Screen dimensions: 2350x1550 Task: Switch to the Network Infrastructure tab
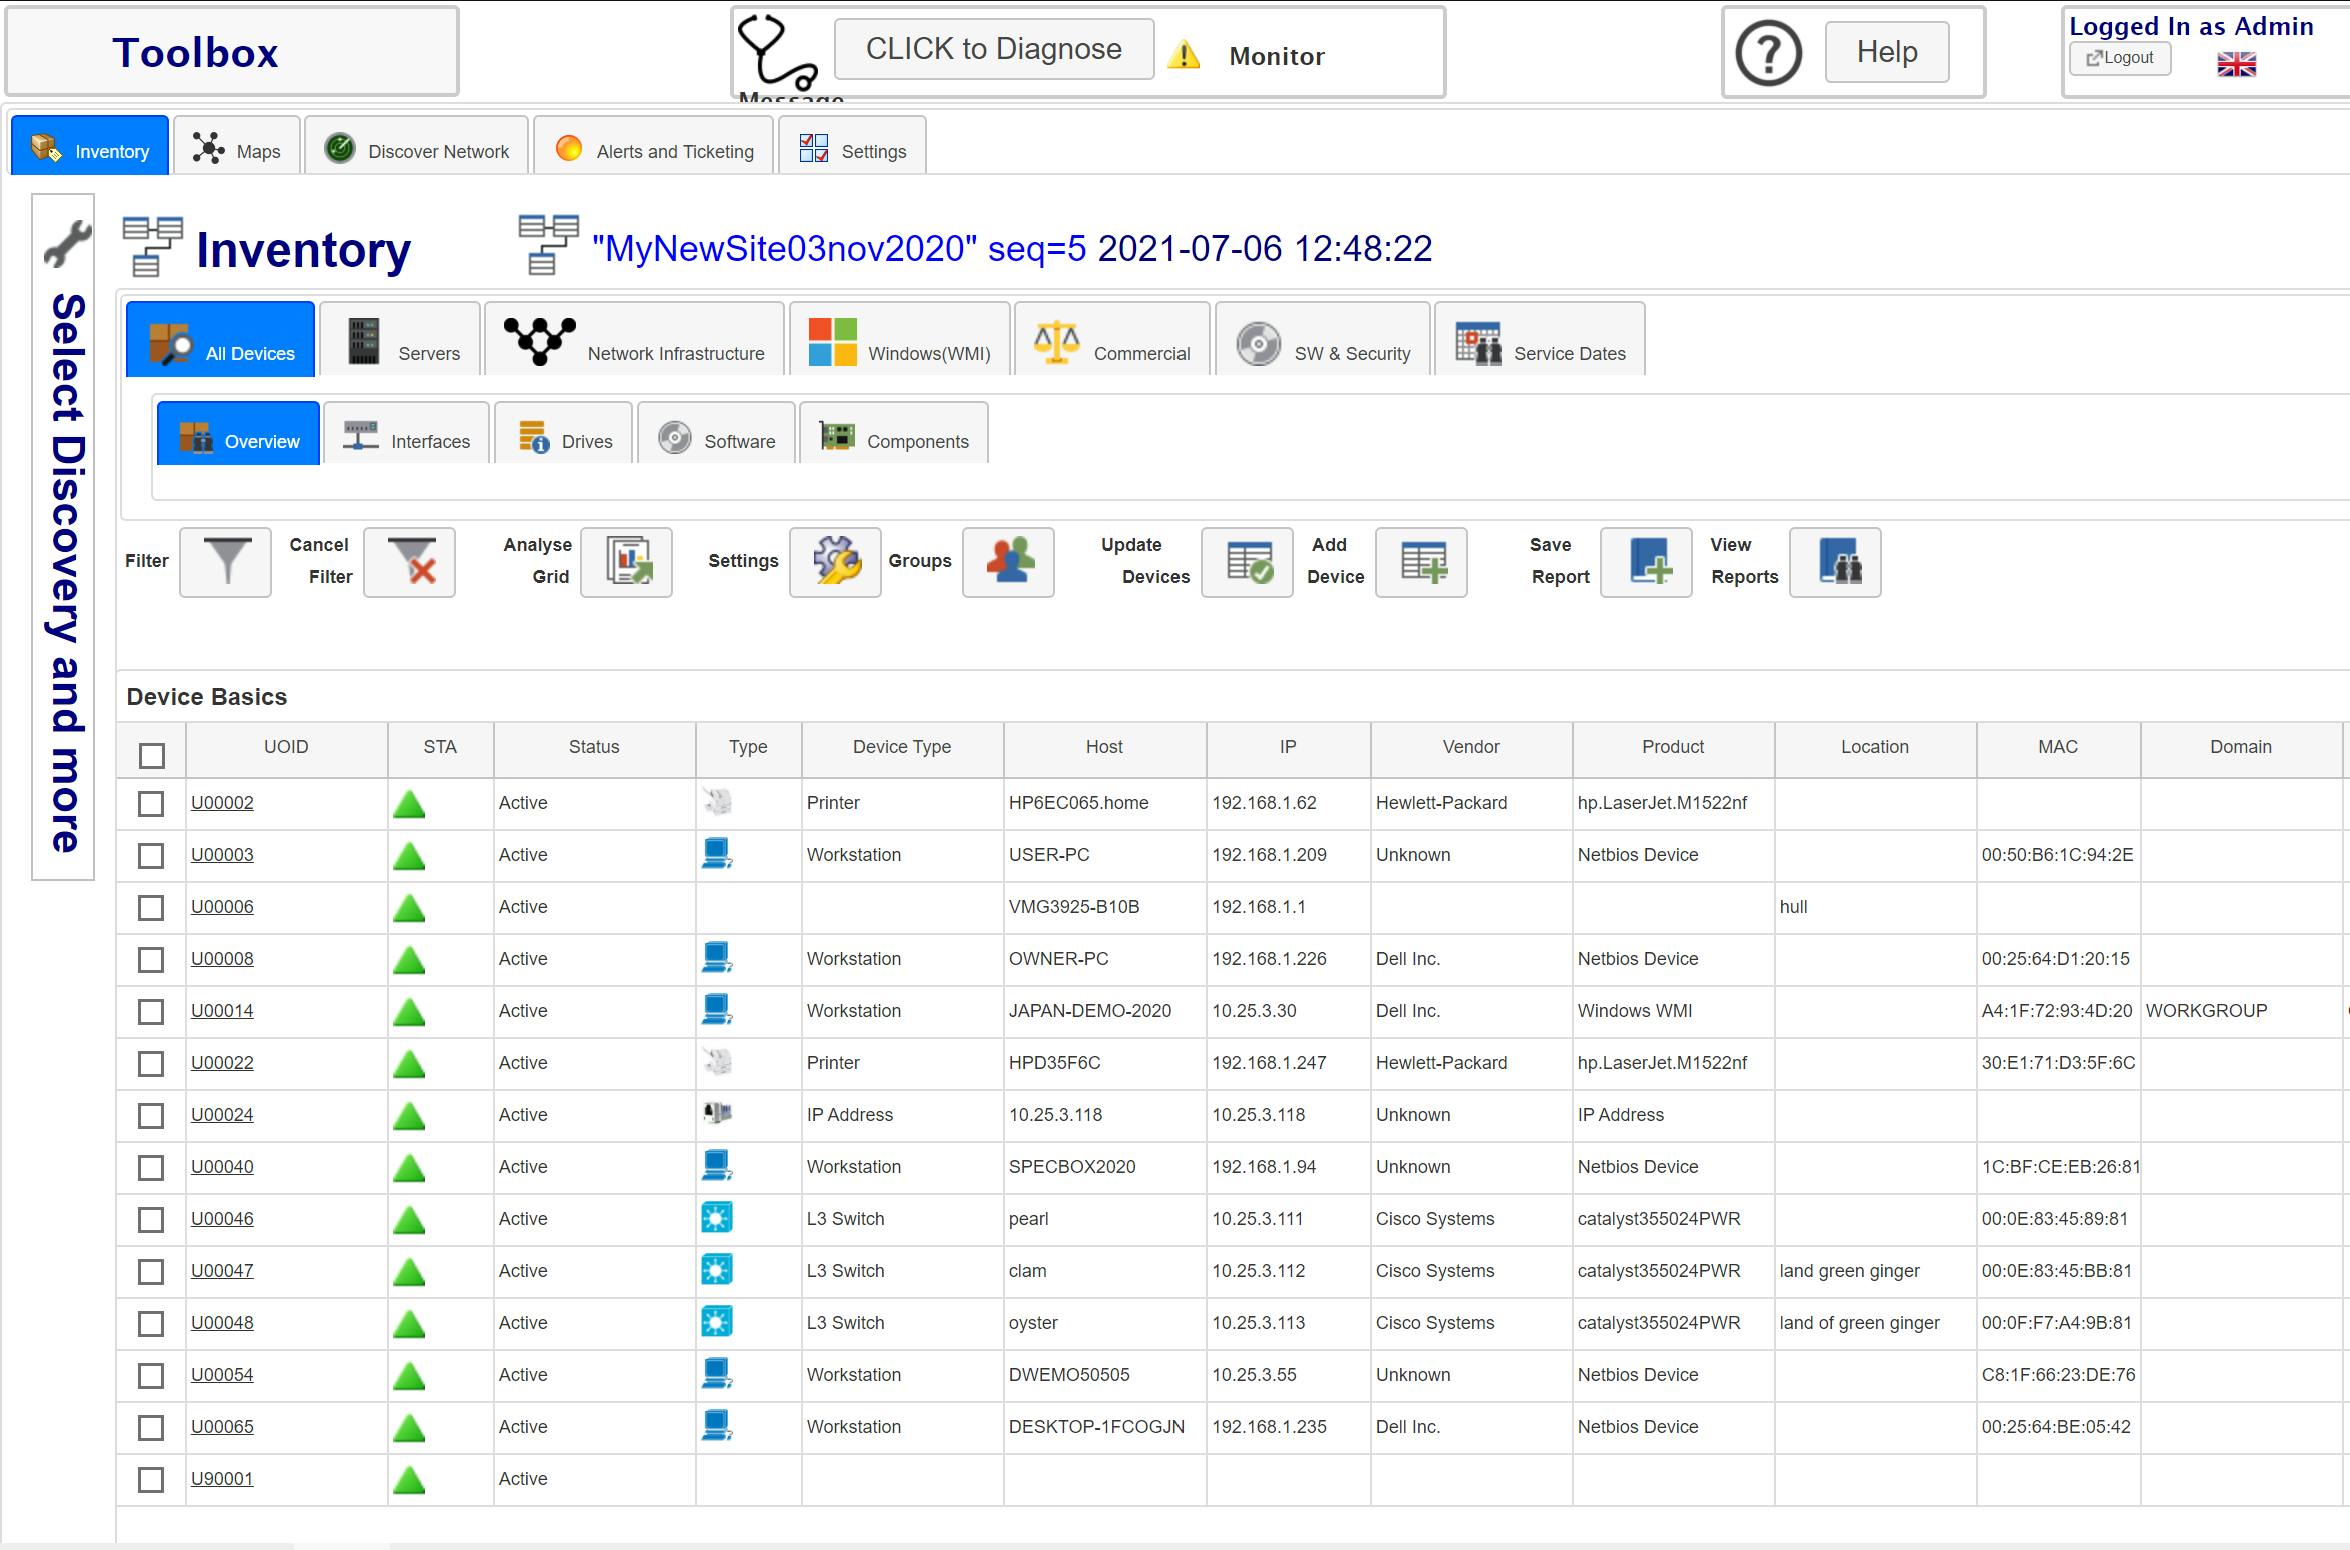[635, 340]
